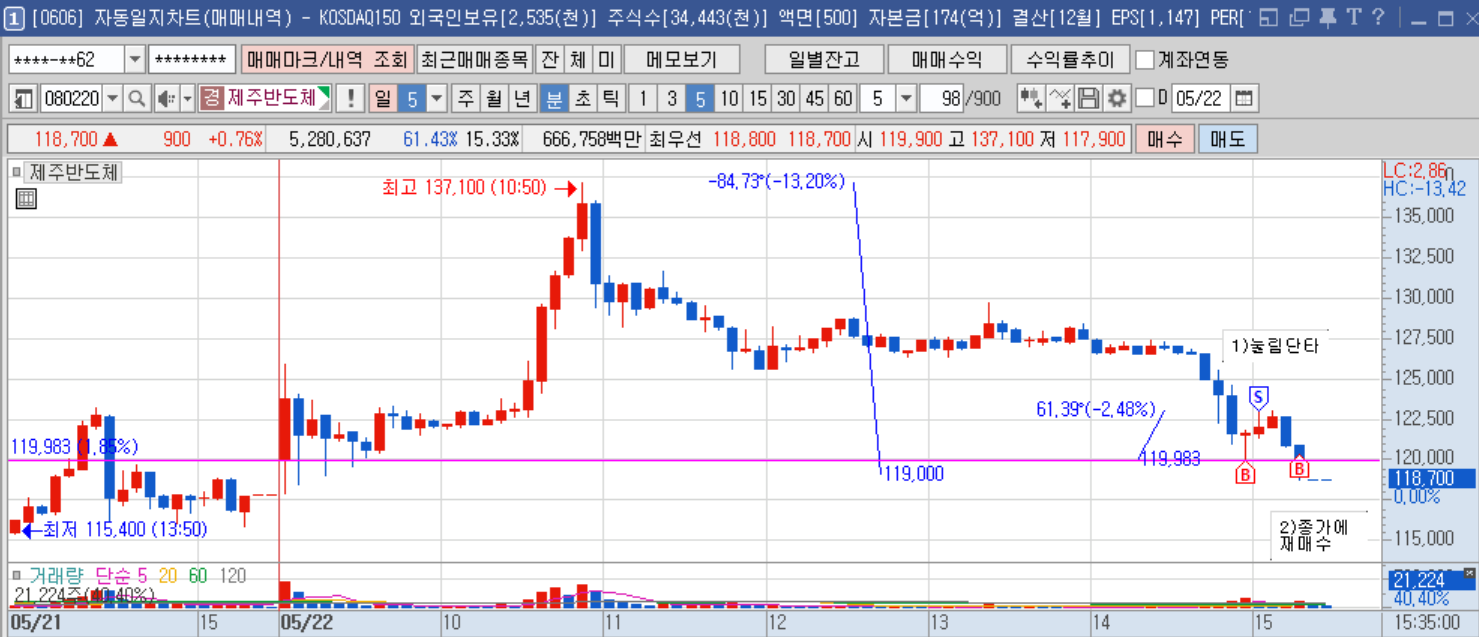This screenshot has width=1479, height=637.
Task: Click the exclamation mark info icon
Action: (x=350, y=99)
